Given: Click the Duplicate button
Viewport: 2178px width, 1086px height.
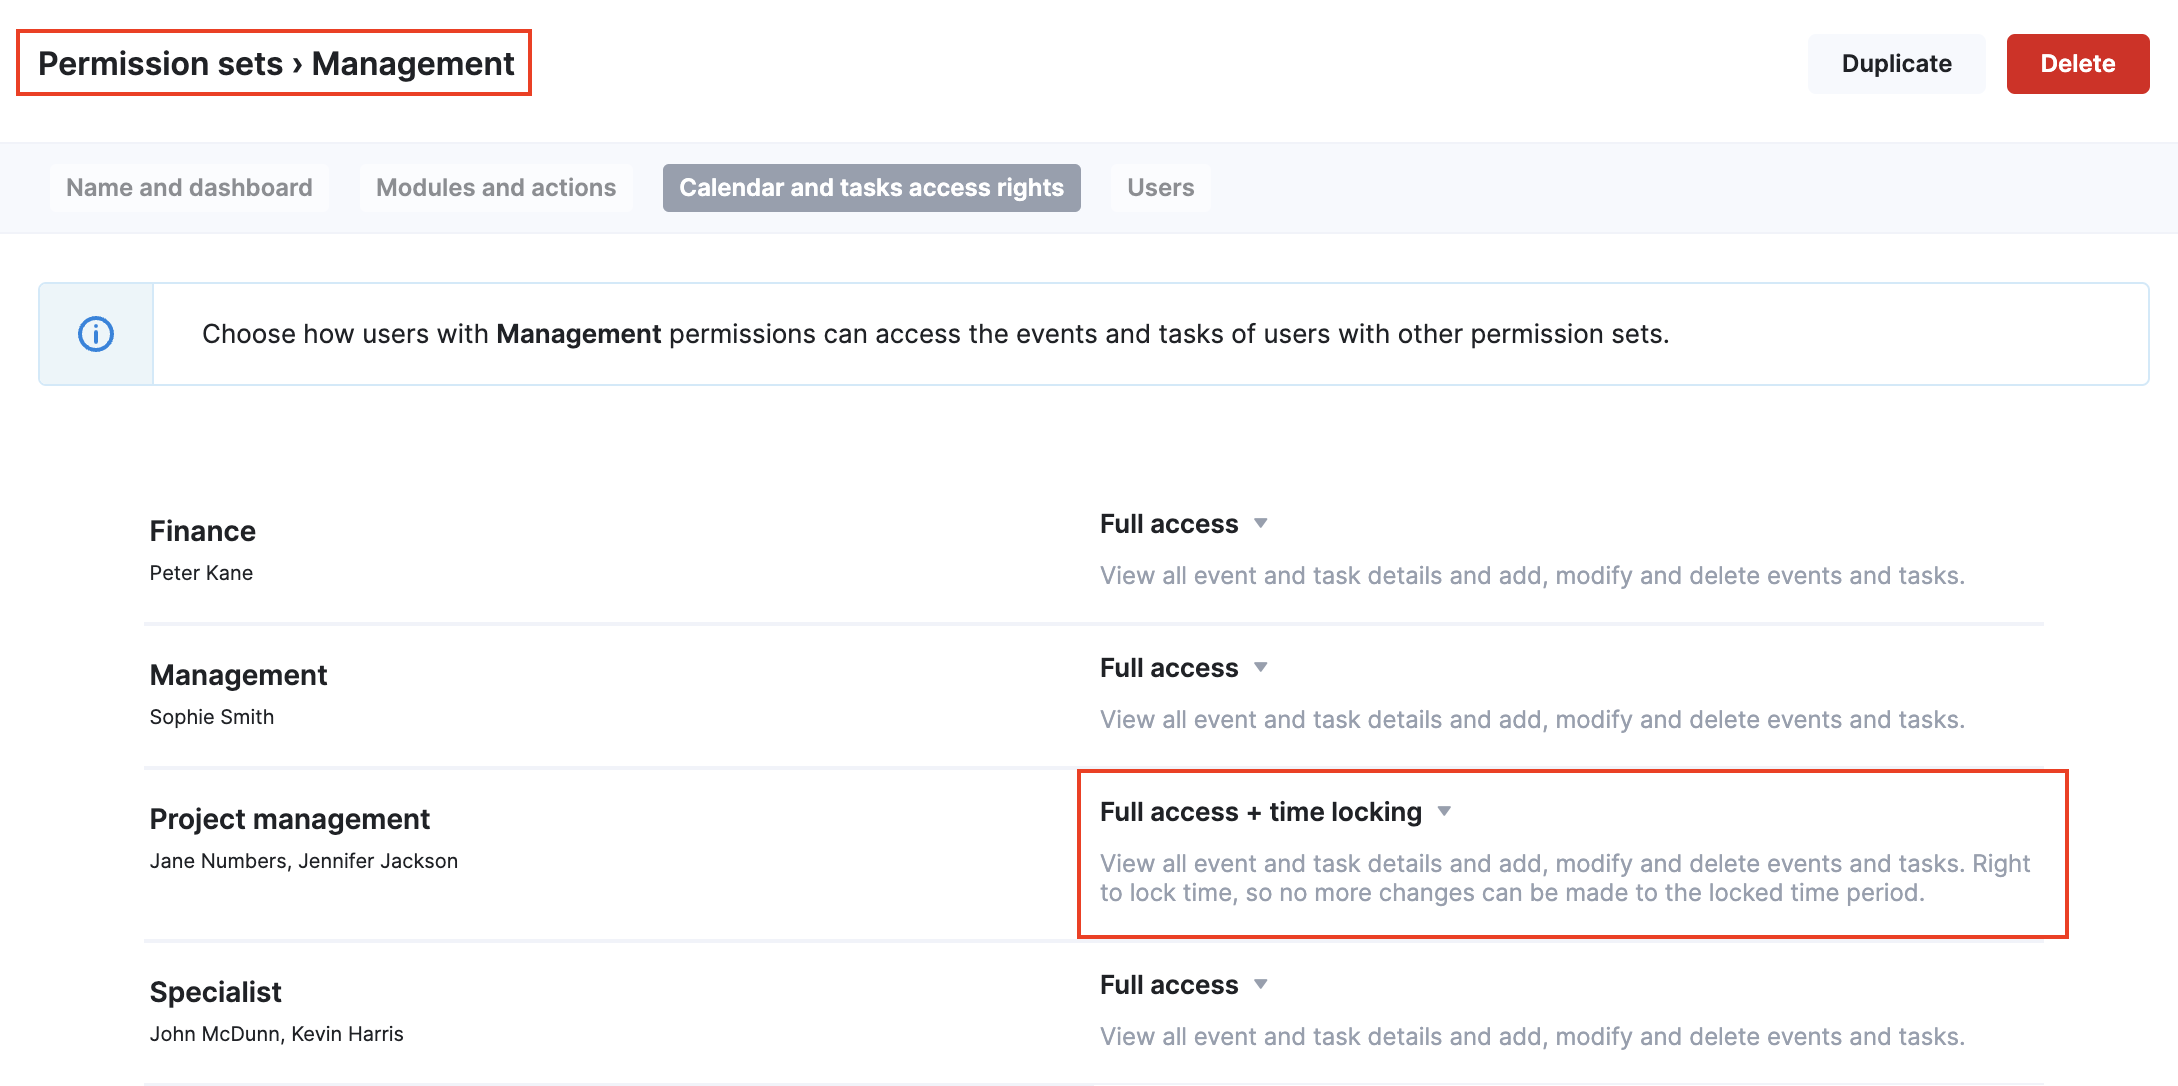Looking at the screenshot, I should click(x=1896, y=64).
